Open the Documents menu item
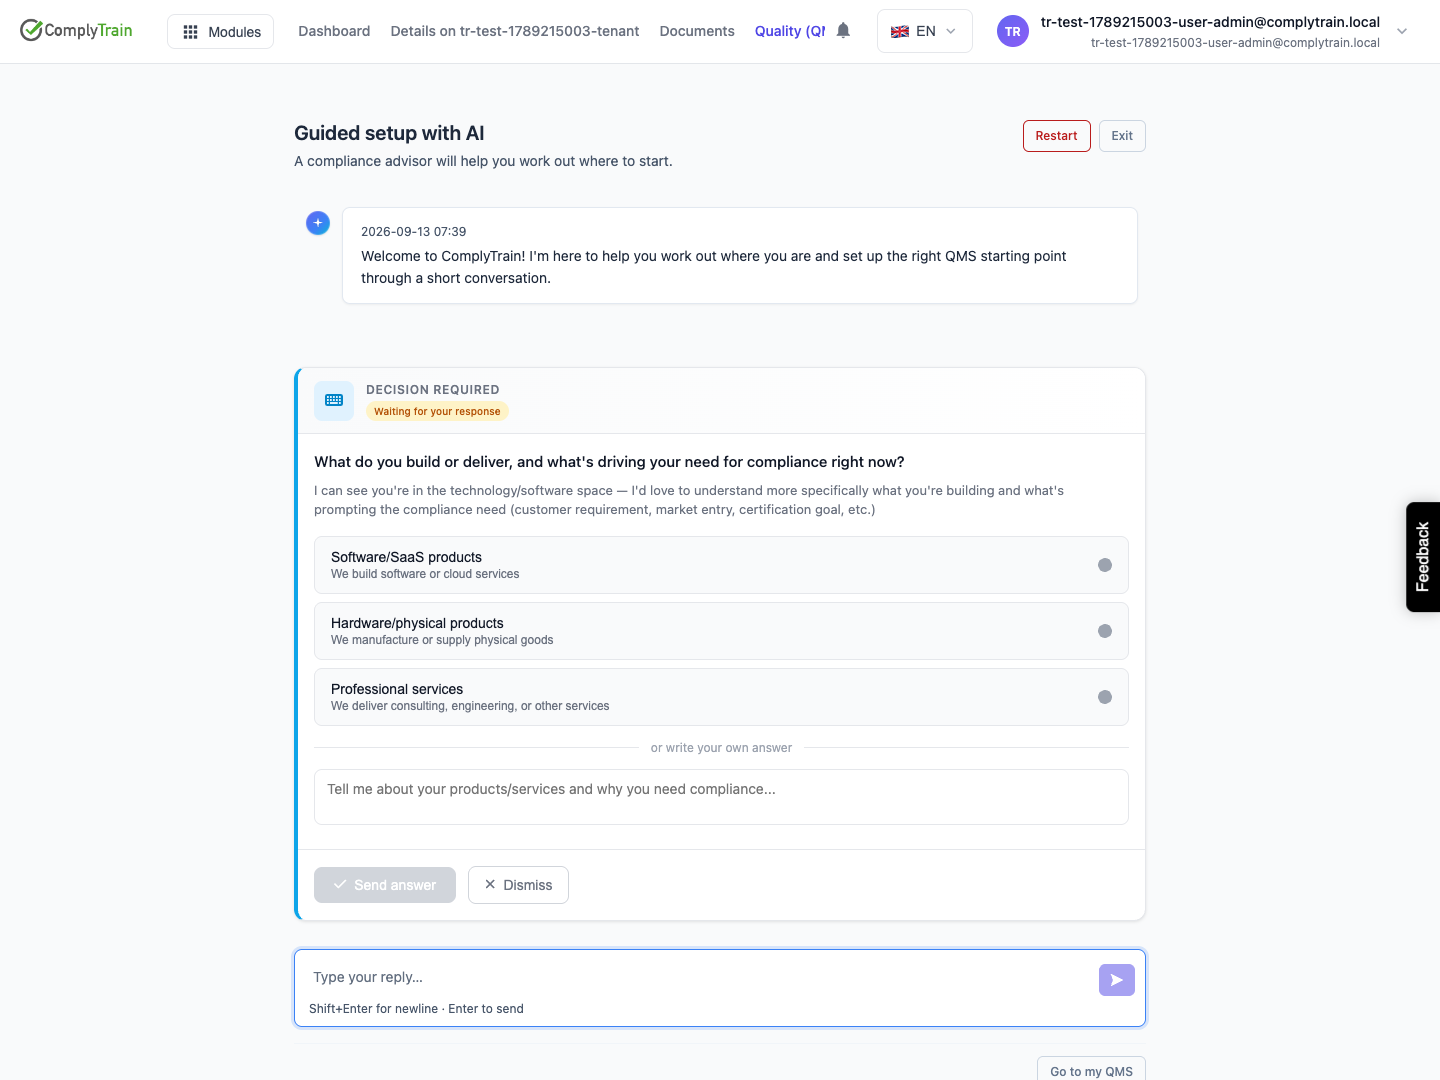 697,31
